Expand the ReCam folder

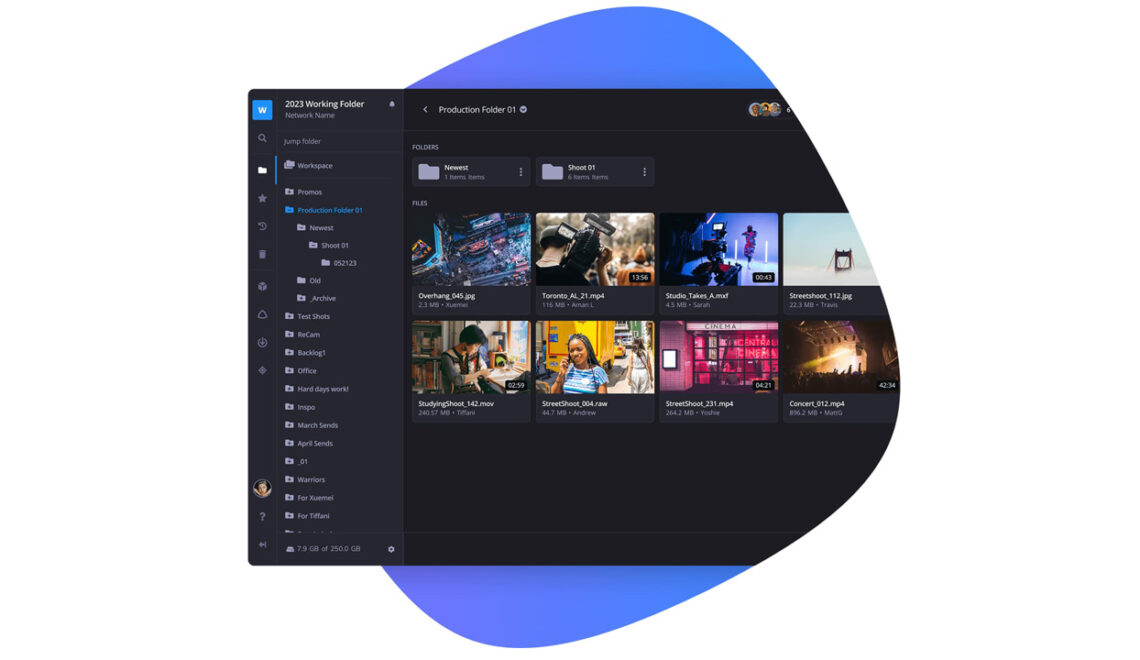(x=289, y=334)
